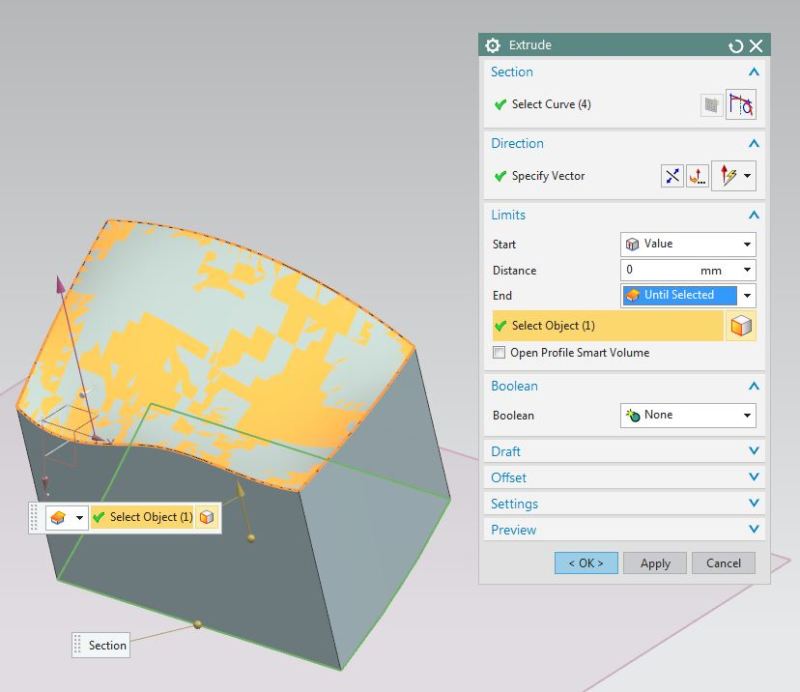Click the highlighted Select Object (1) row in Limits
The width and height of the screenshot is (800, 692).
point(608,326)
